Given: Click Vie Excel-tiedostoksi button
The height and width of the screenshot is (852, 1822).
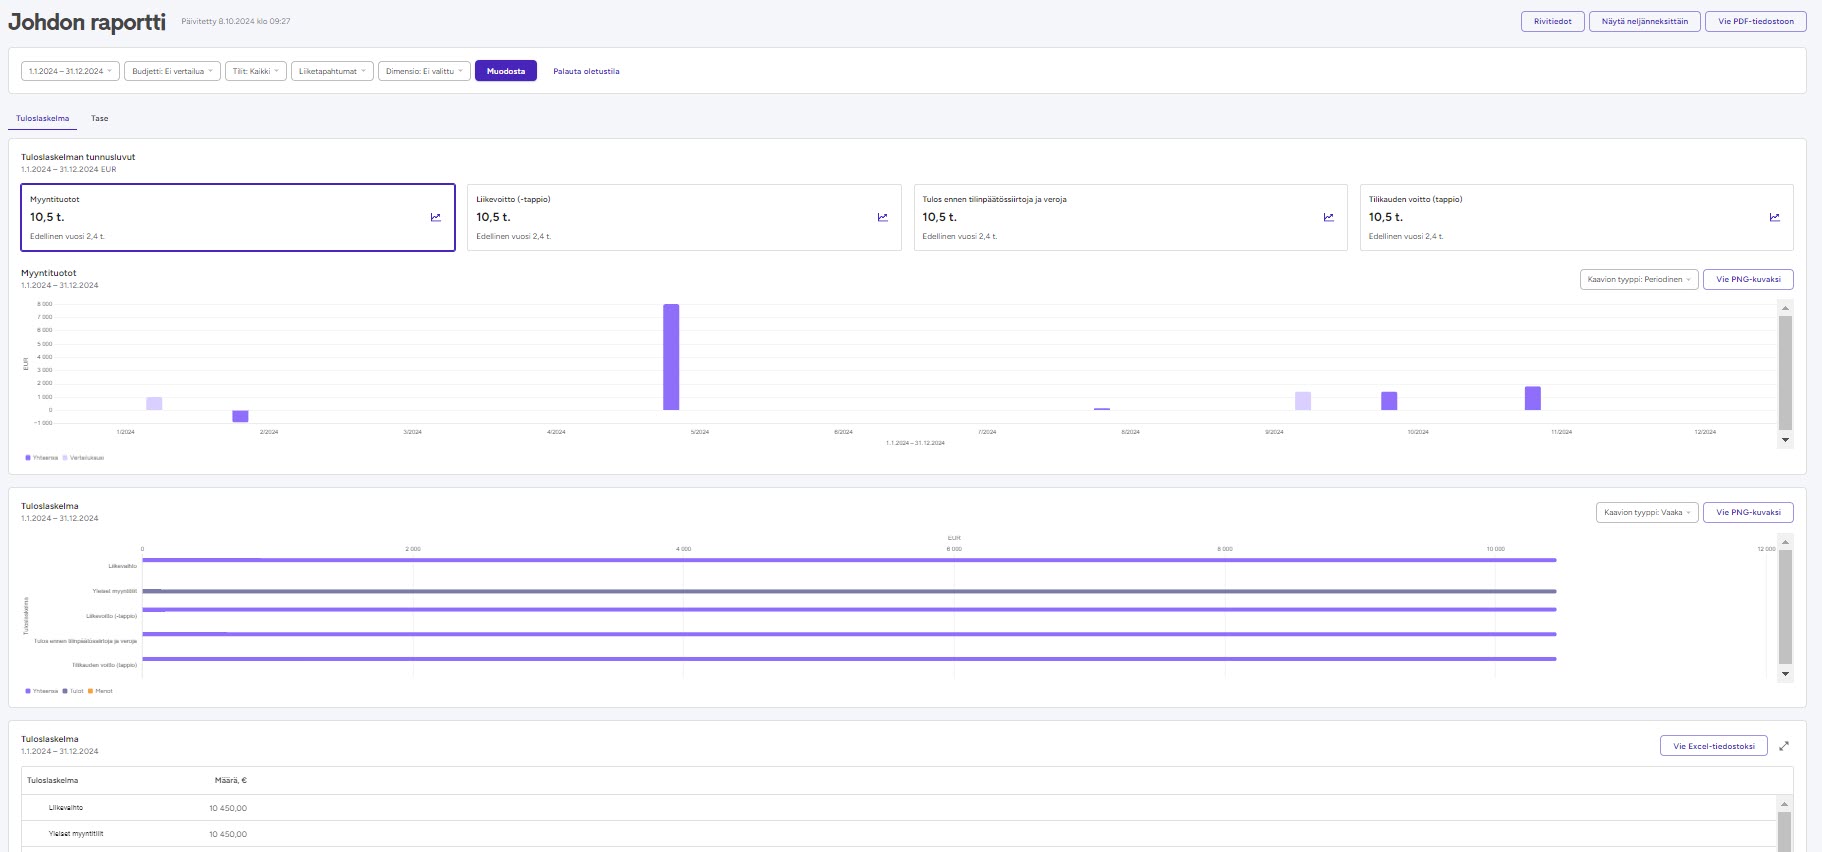Looking at the screenshot, I should click(x=1714, y=746).
